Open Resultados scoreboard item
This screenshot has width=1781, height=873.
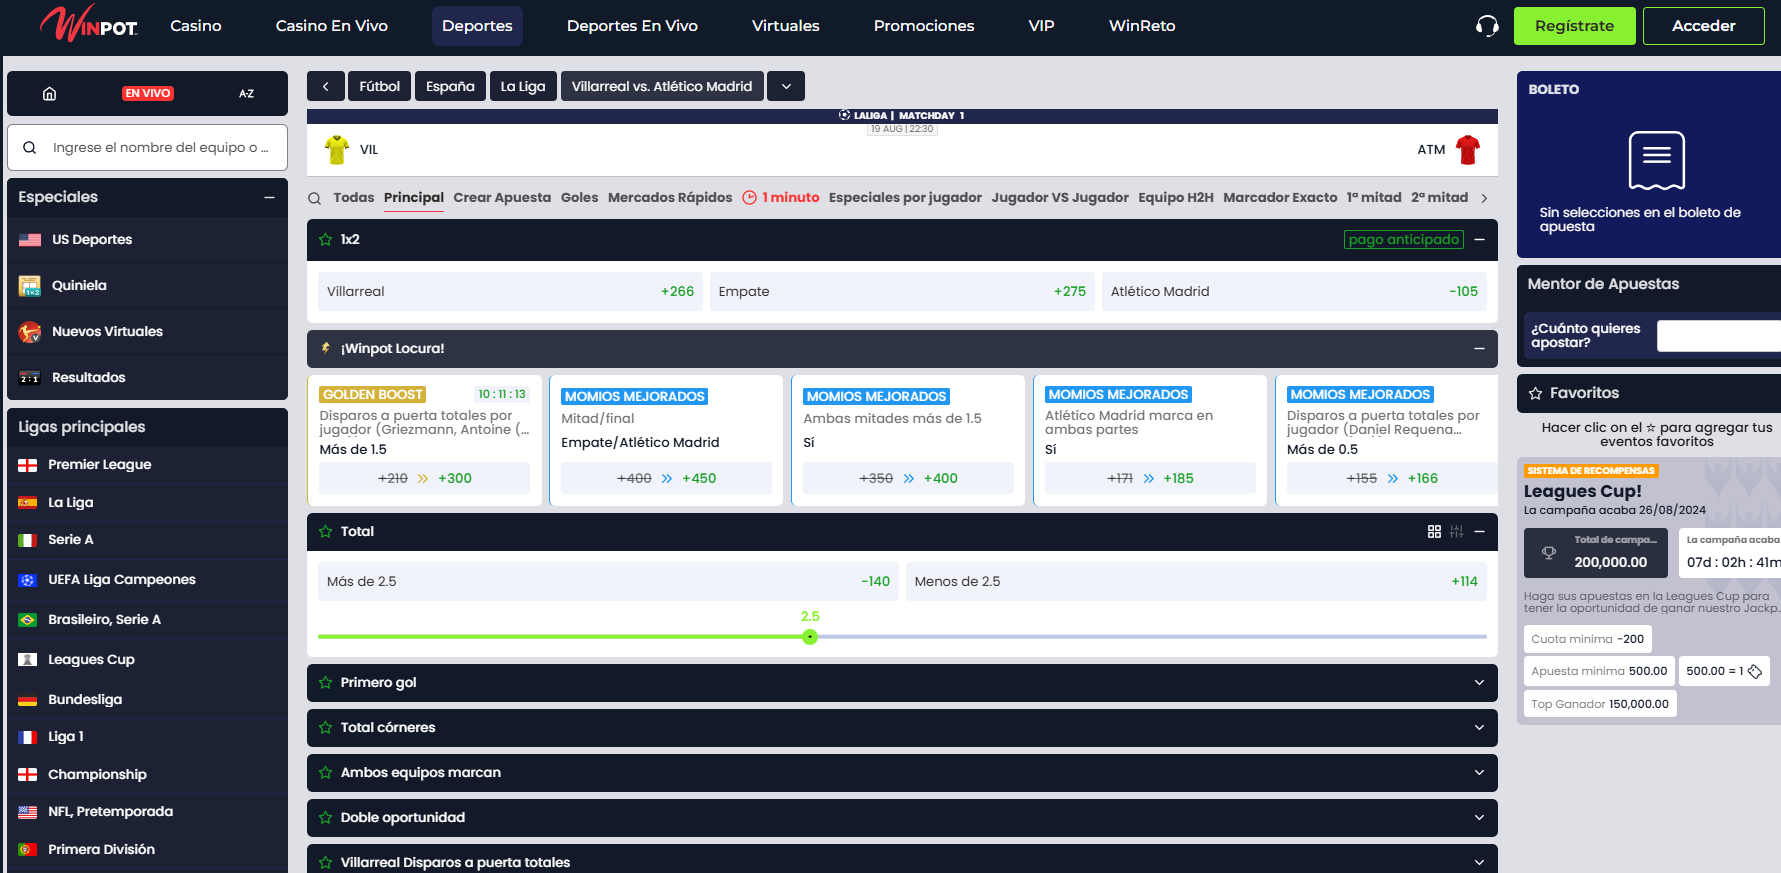[147, 378]
